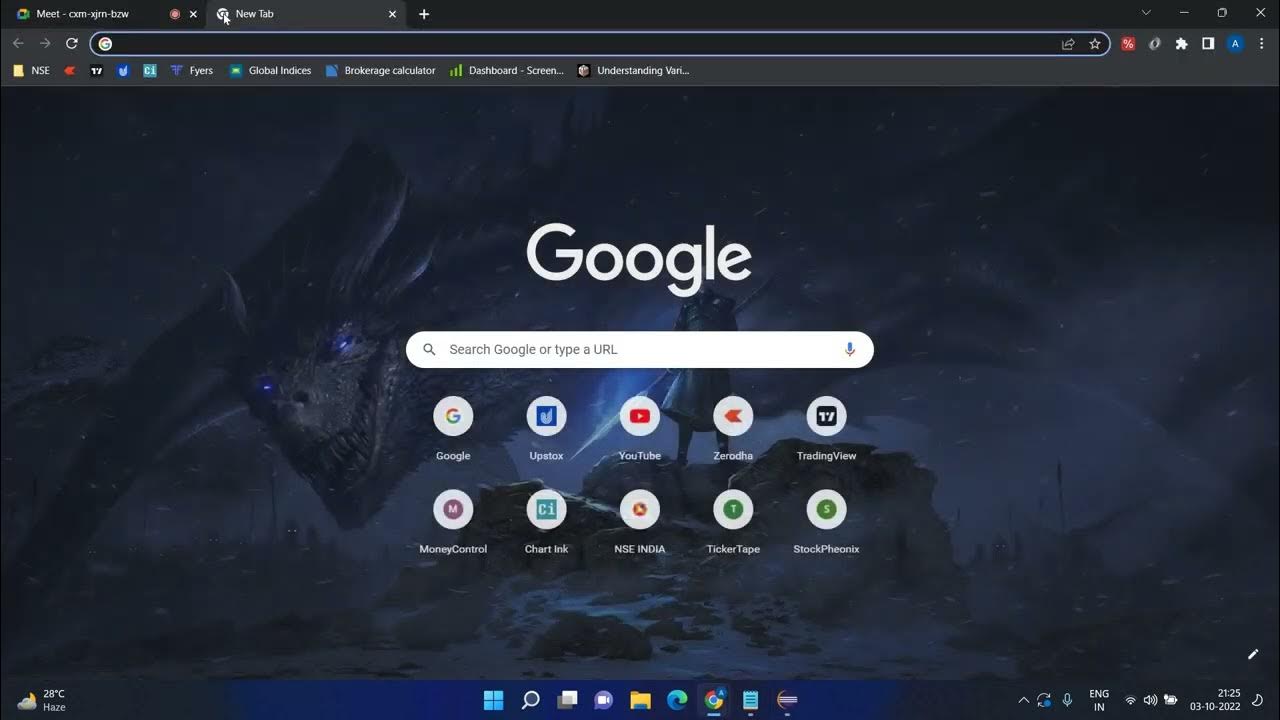Open the StockPheonix shortcut tile
The image size is (1280, 720).
pyautogui.click(x=826, y=521)
